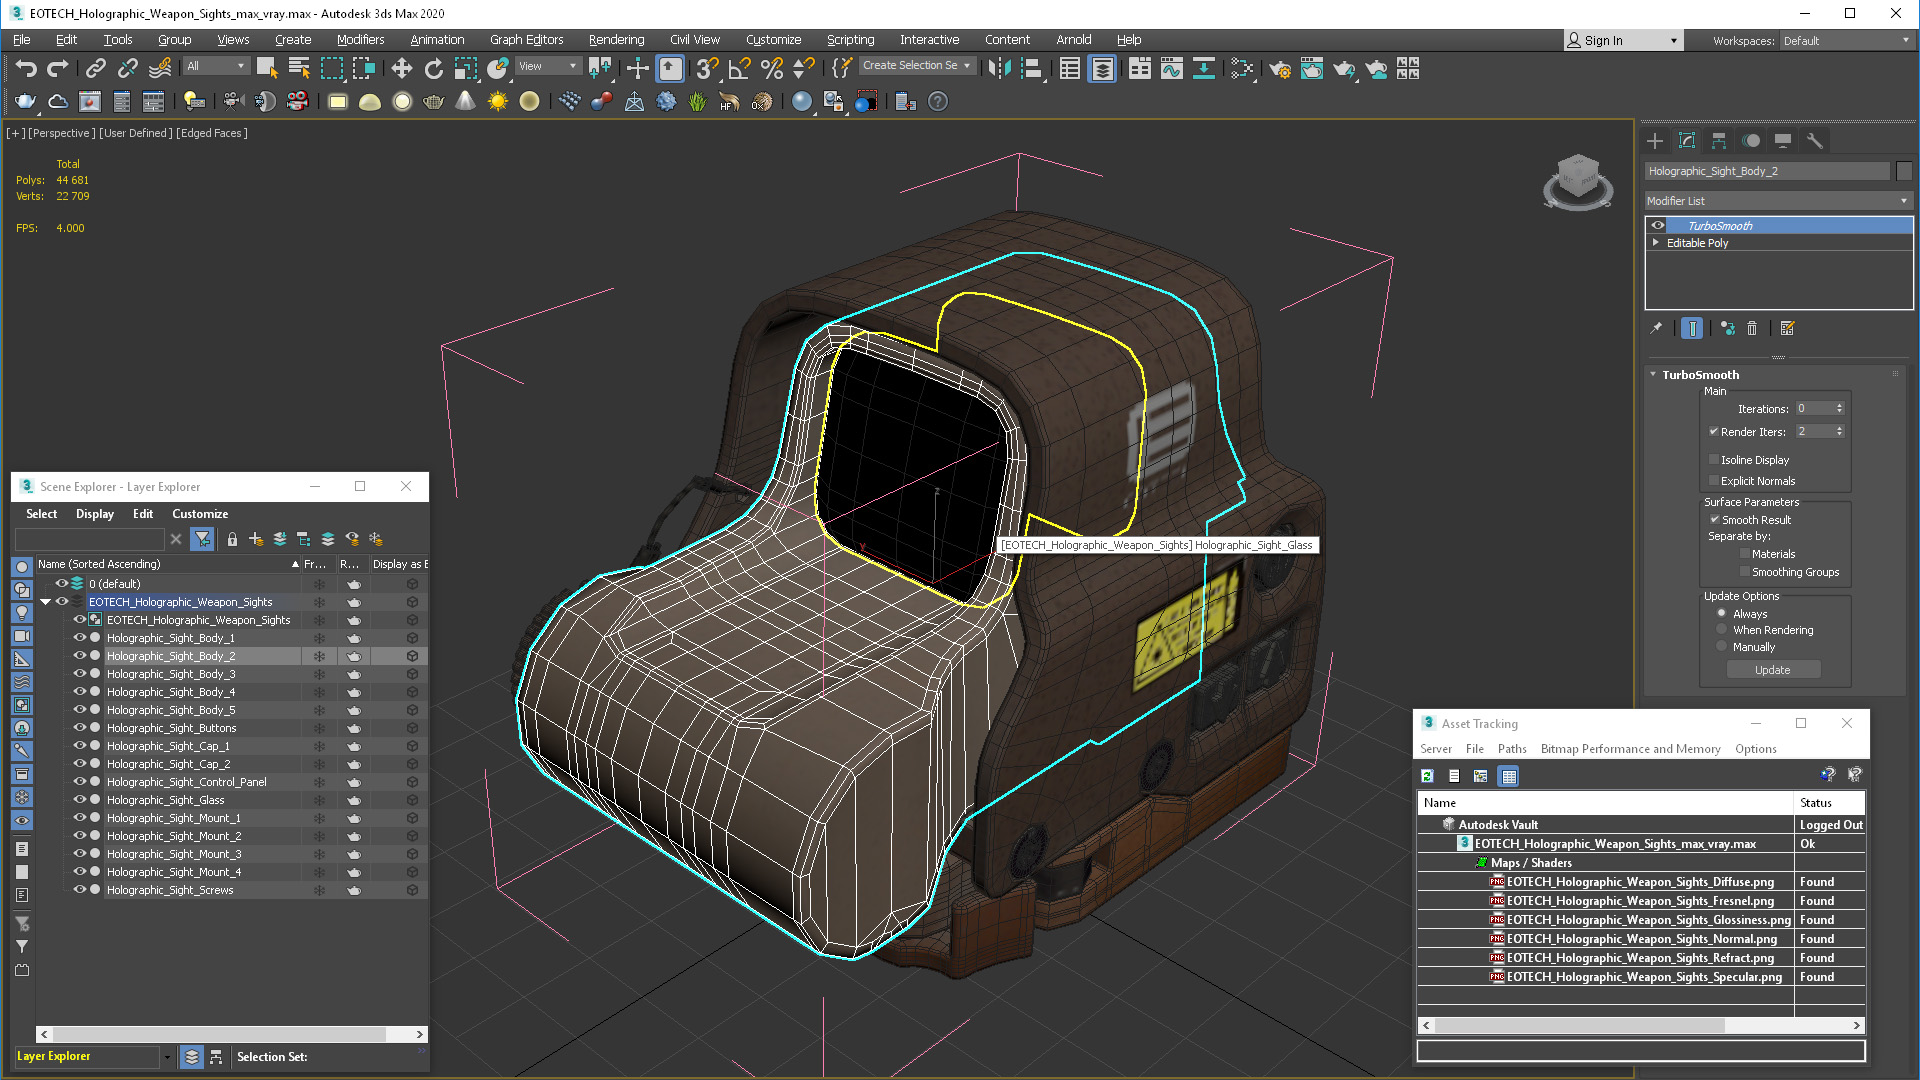The height and width of the screenshot is (1080, 1920).
Task: Click the Sun light icon in toolbar
Action: pos(497,101)
